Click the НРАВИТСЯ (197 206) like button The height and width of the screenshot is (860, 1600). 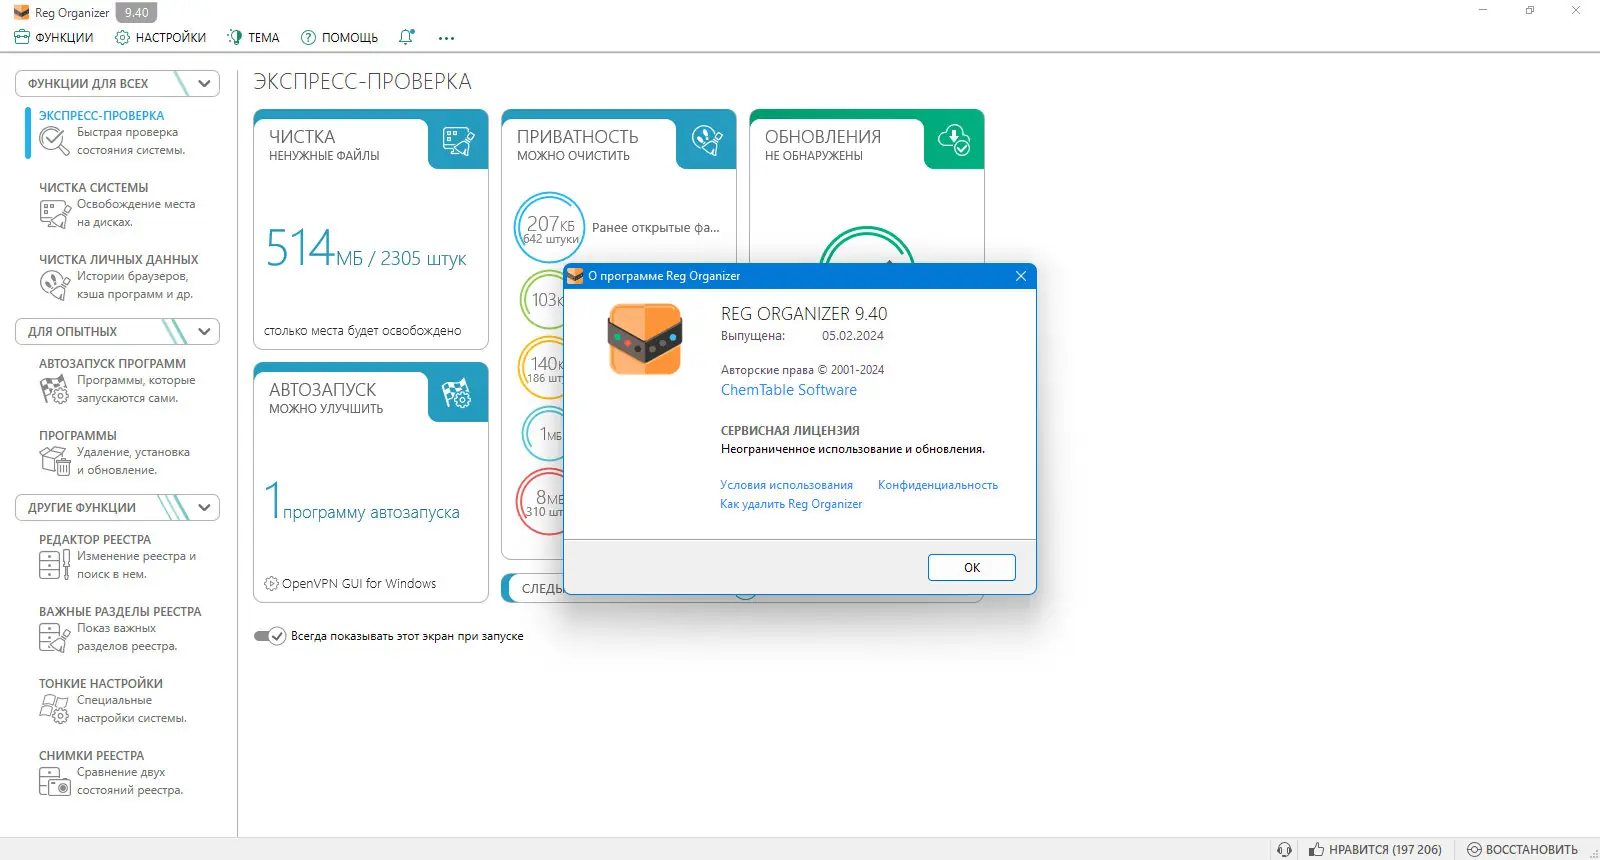(1375, 849)
